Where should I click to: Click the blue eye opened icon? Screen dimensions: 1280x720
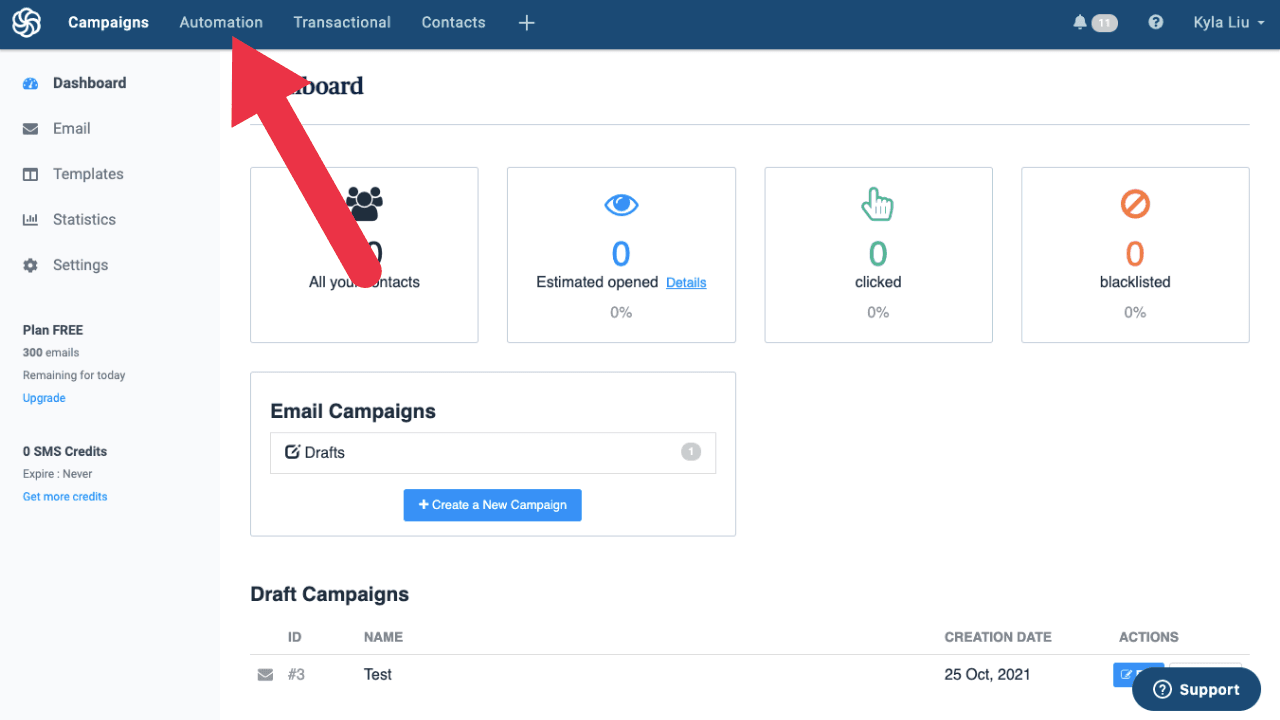621,205
